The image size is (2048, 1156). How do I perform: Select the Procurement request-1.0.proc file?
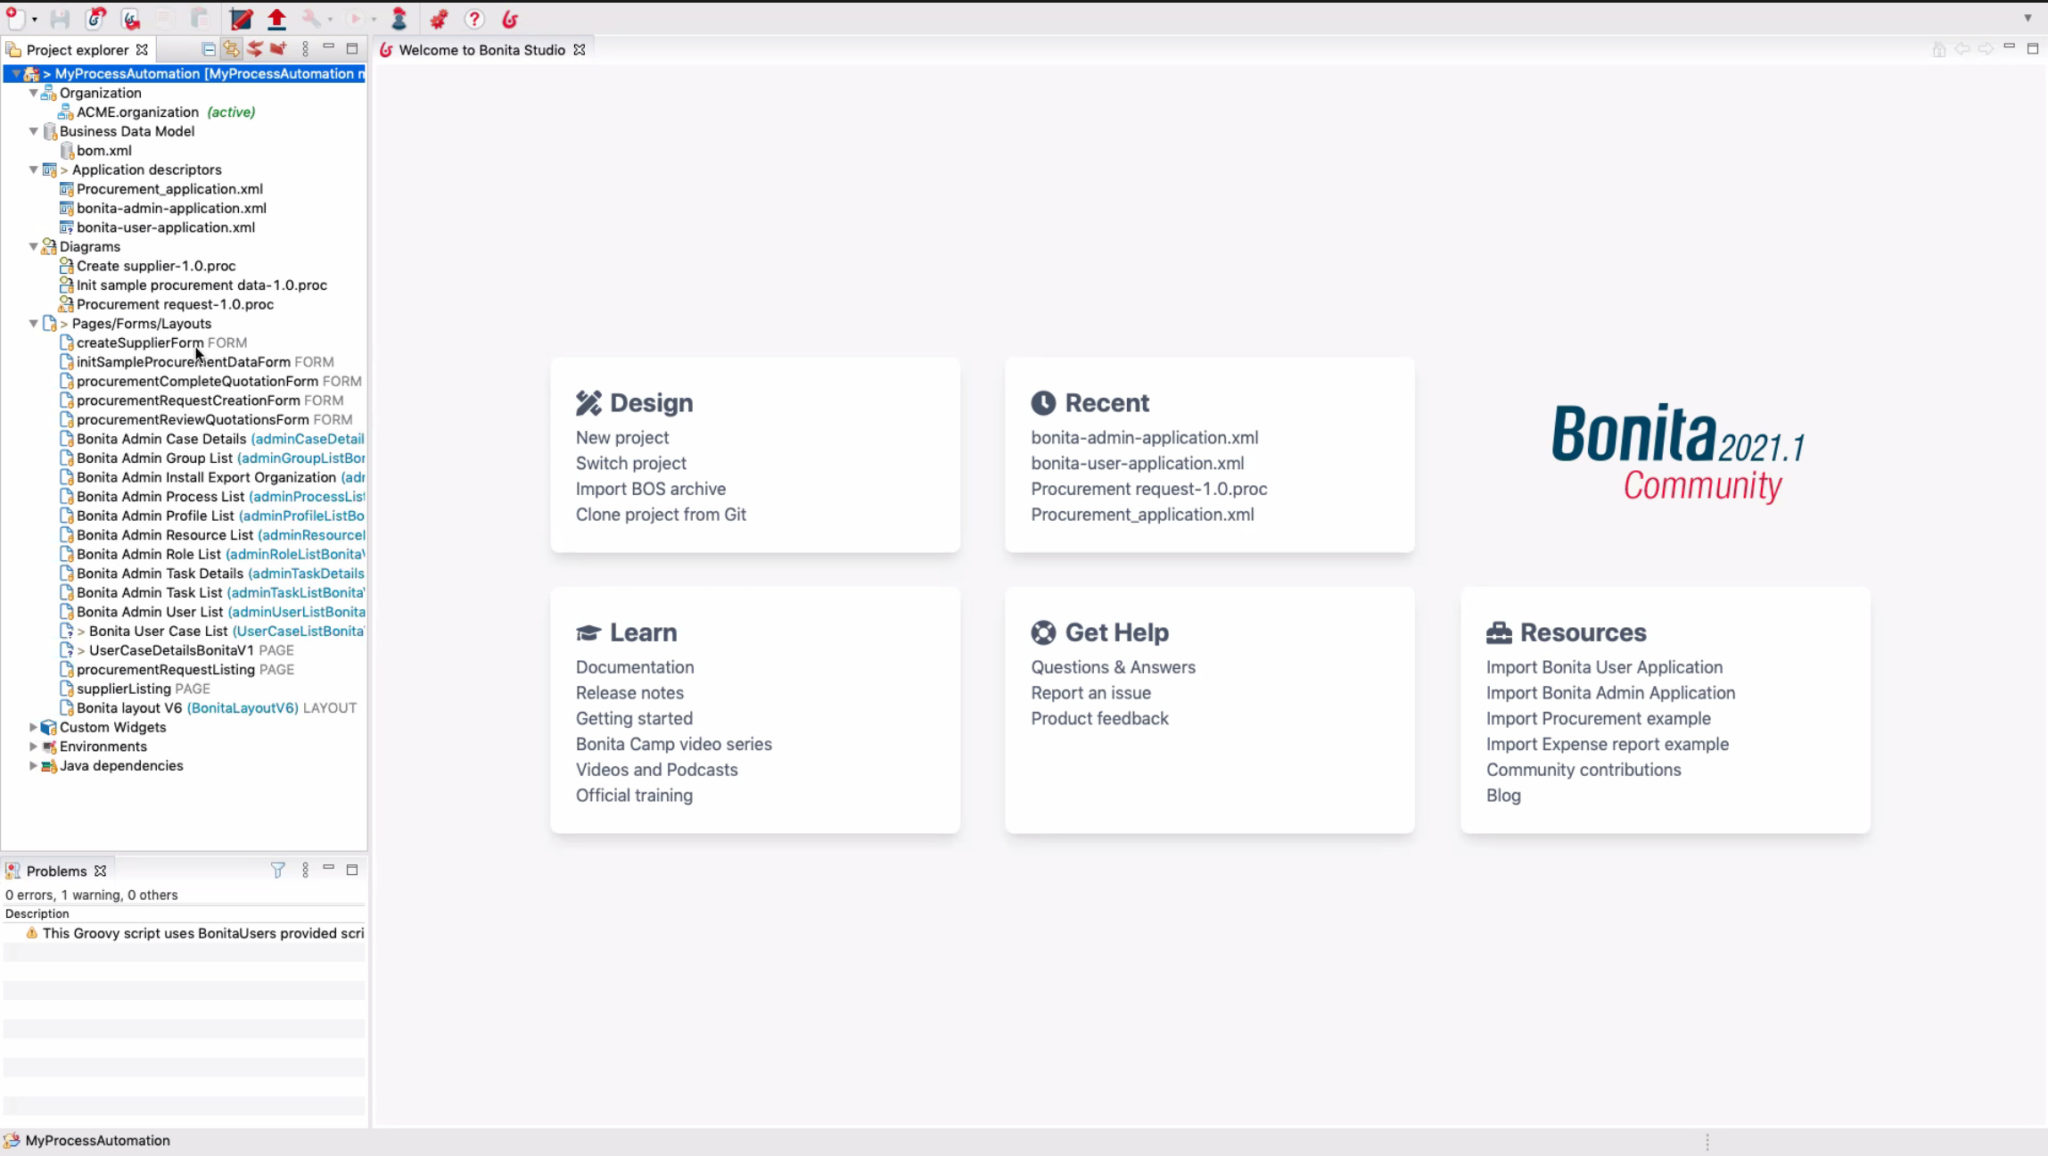point(176,304)
